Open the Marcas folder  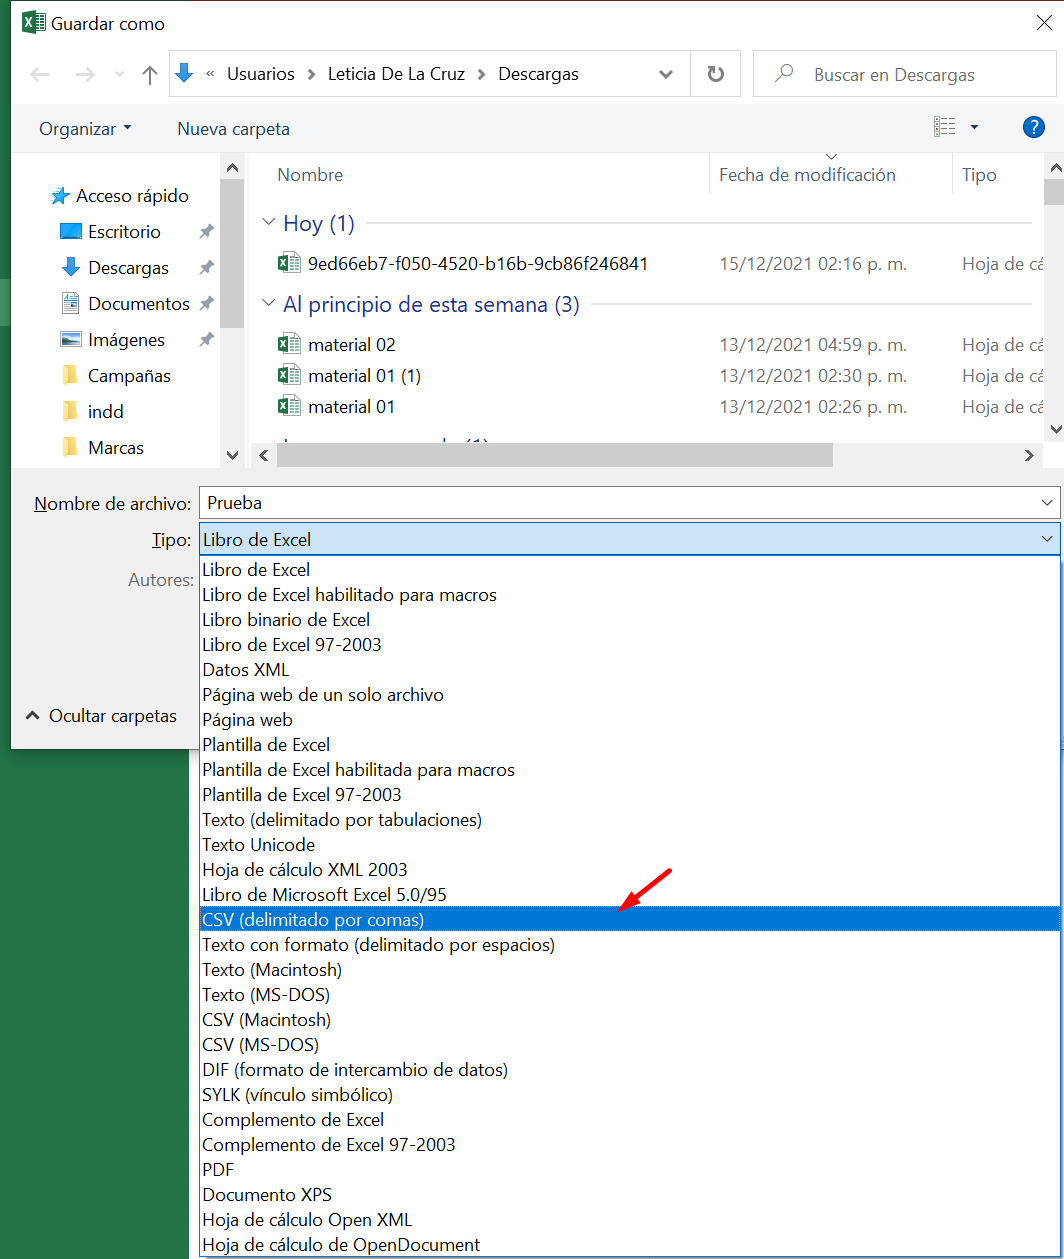[116, 448]
